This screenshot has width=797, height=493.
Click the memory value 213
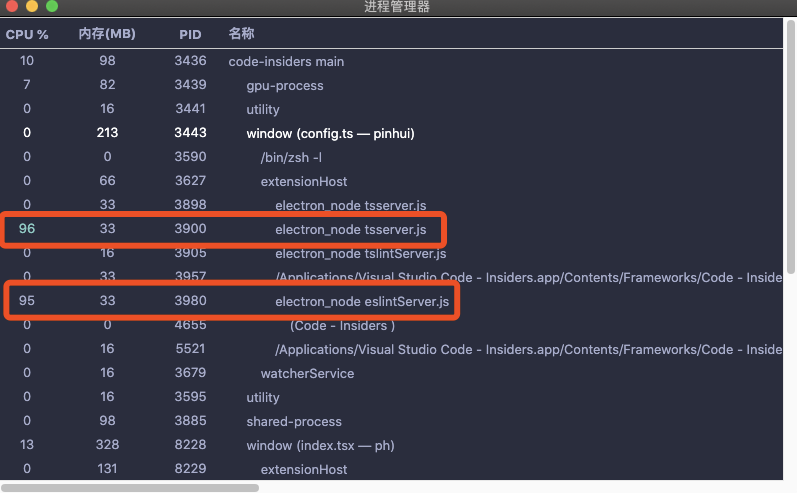tap(107, 133)
